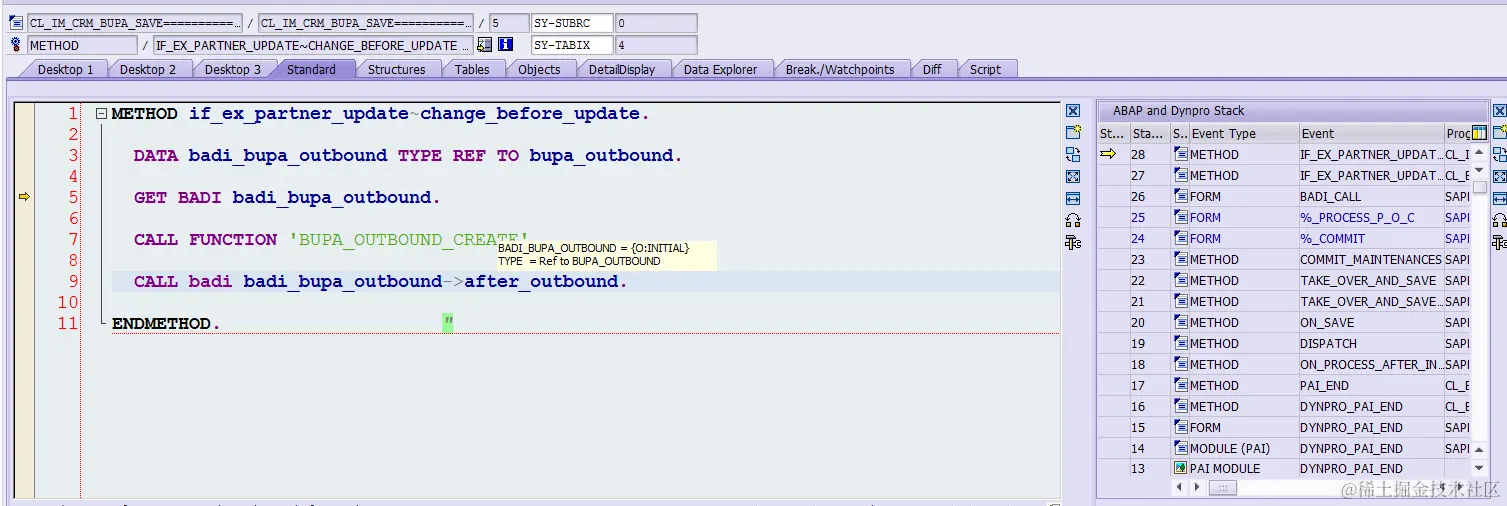This screenshot has height=506, width=1507.
Task: Click the ENDMETHOD keyword on line 11
Action: 162,324
